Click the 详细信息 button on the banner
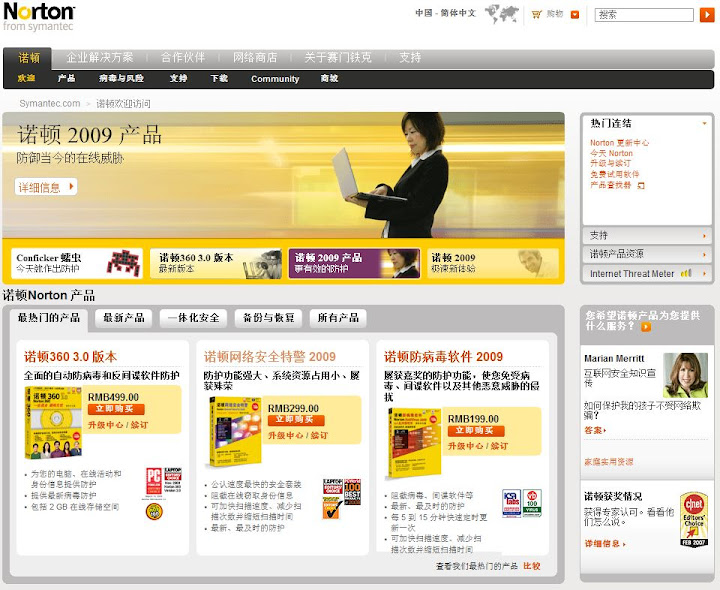Image resolution: width=720 pixels, height=590 pixels. (x=45, y=187)
